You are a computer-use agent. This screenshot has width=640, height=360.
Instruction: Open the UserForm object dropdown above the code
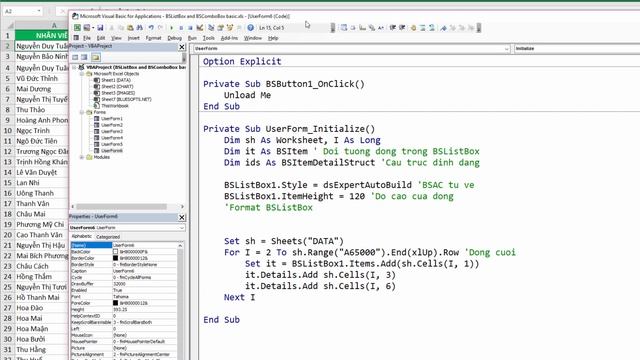(507, 49)
